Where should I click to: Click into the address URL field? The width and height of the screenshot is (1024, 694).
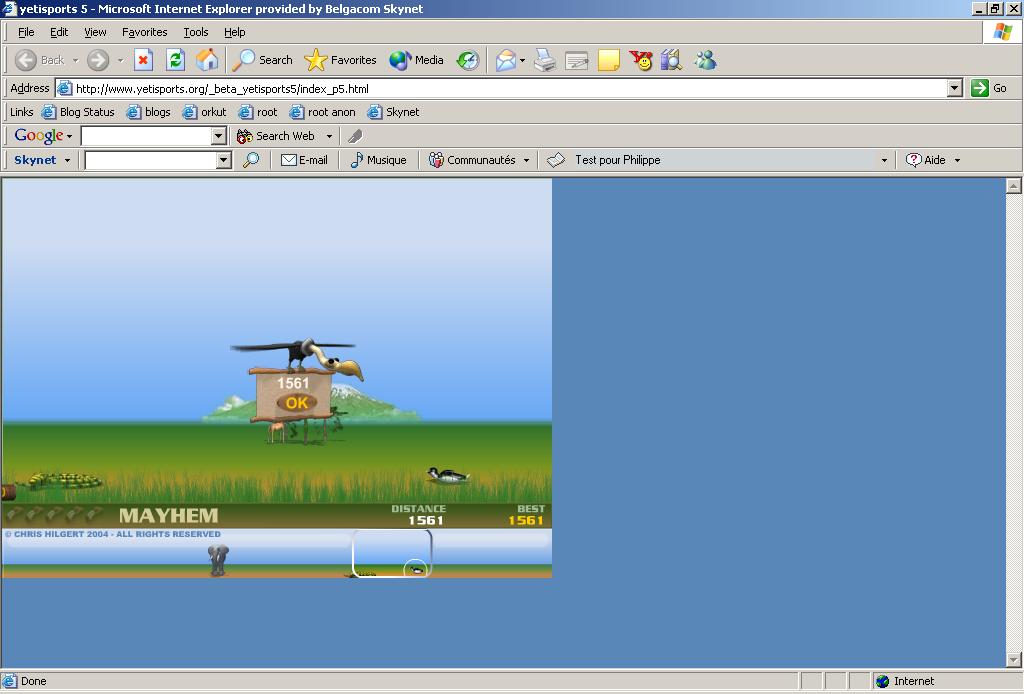point(501,88)
